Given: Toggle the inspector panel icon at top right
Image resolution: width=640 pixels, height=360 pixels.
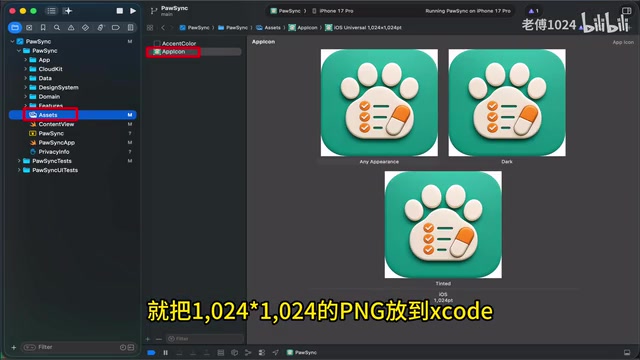Looking at the screenshot, I should point(627,11).
